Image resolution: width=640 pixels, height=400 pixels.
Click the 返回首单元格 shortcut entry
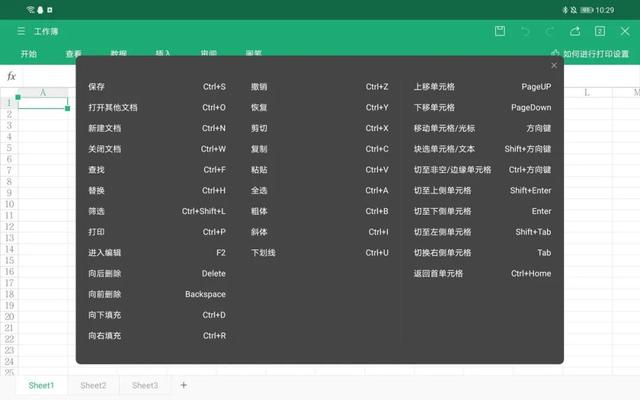(482, 273)
